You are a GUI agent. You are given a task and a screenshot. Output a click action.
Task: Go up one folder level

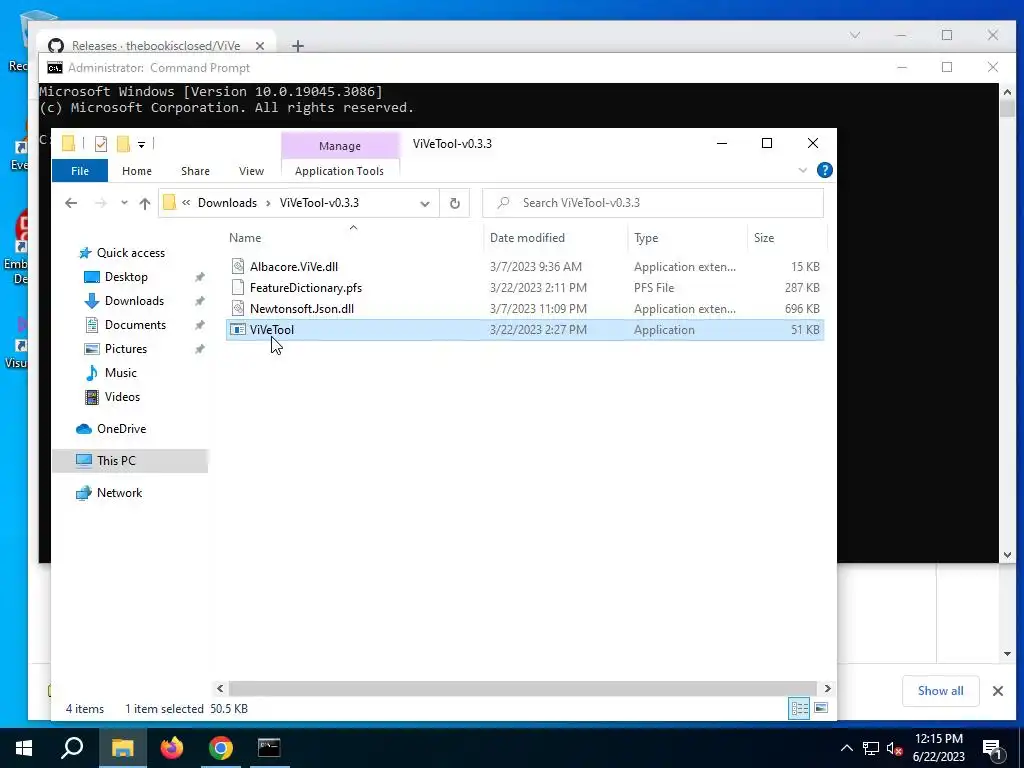pos(145,203)
